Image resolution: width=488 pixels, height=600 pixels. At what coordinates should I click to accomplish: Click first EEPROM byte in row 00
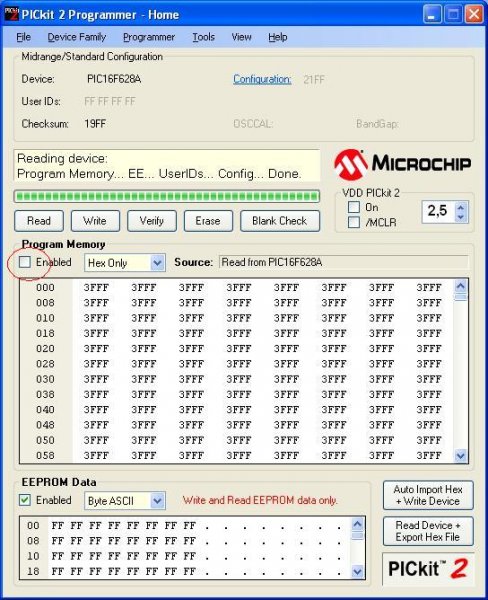pos(57,526)
